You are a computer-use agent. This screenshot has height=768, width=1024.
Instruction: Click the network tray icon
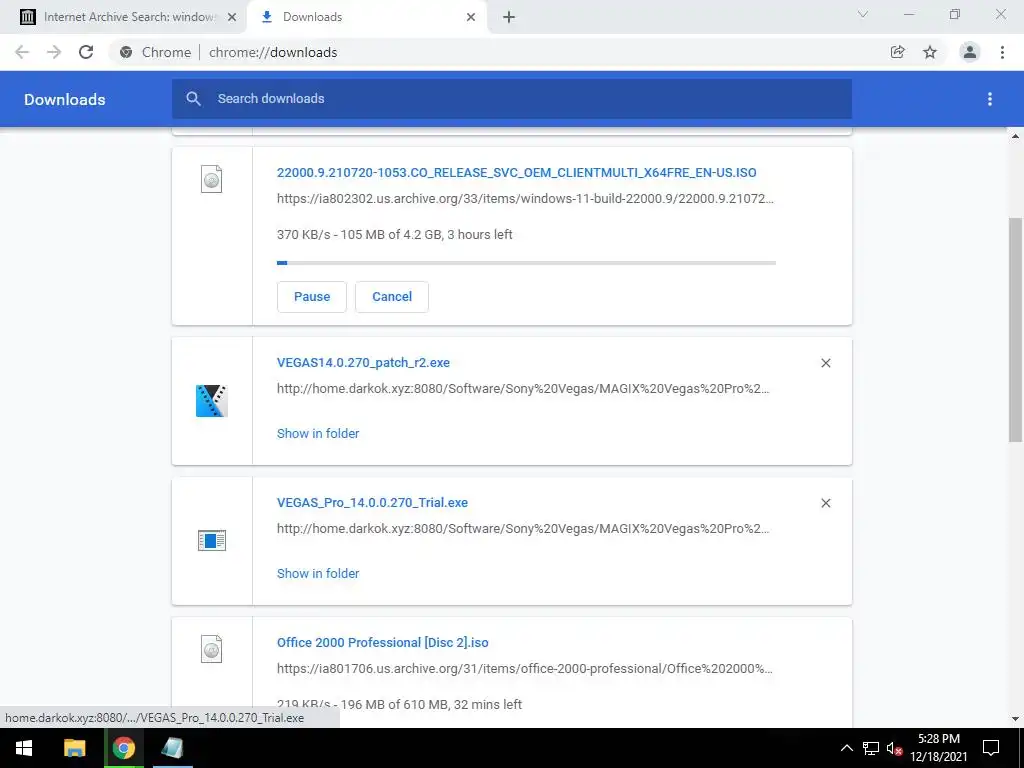[x=870, y=748]
